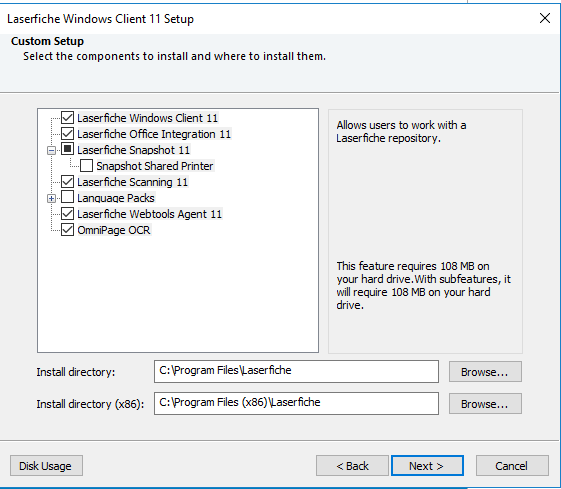561x489 pixels.
Task: Open the Disk Usage dialog
Action: [x=46, y=466]
